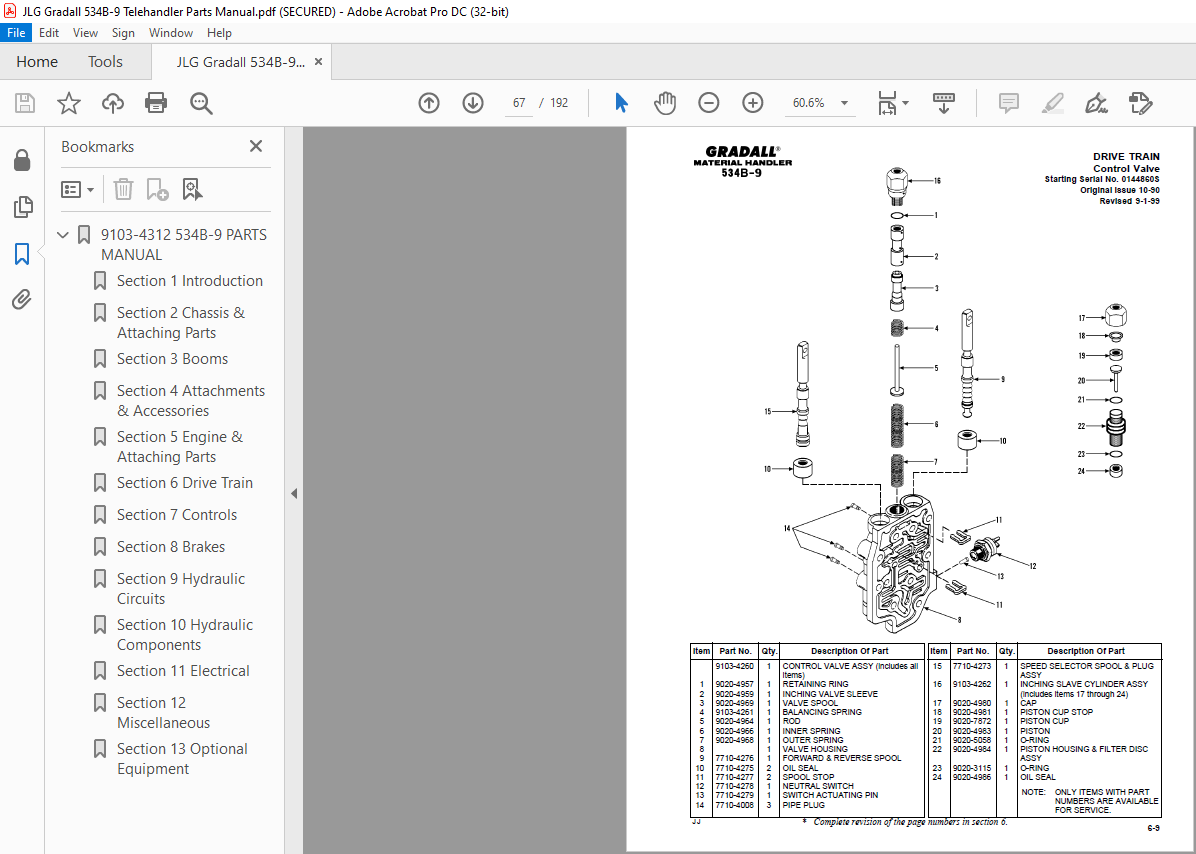
Task: Select the Highlight text tool
Action: pos(1052,103)
